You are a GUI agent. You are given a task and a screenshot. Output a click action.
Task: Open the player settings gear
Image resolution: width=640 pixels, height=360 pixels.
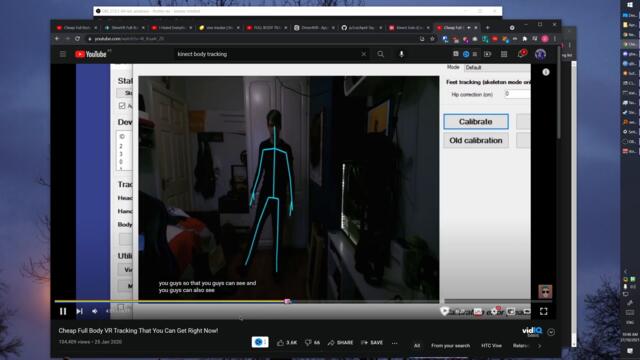click(494, 311)
